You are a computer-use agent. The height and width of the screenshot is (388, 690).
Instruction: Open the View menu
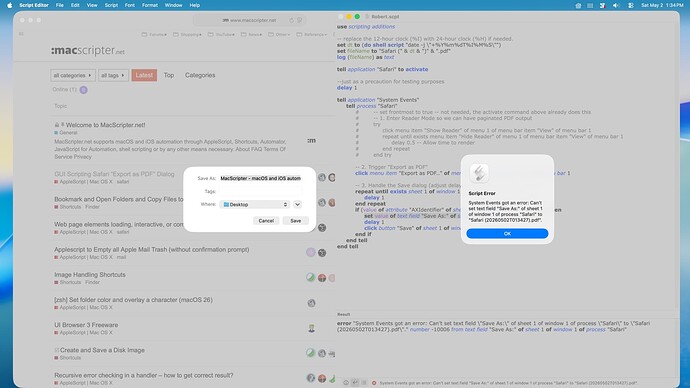(x=92, y=5)
